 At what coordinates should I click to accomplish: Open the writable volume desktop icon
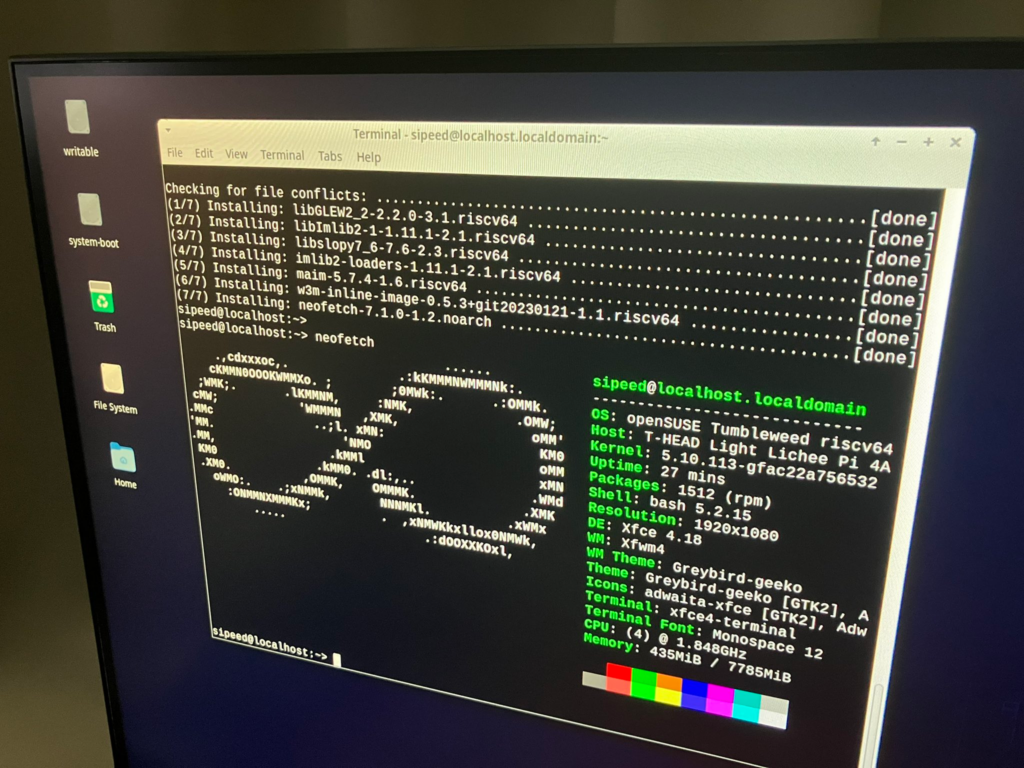tap(78, 128)
